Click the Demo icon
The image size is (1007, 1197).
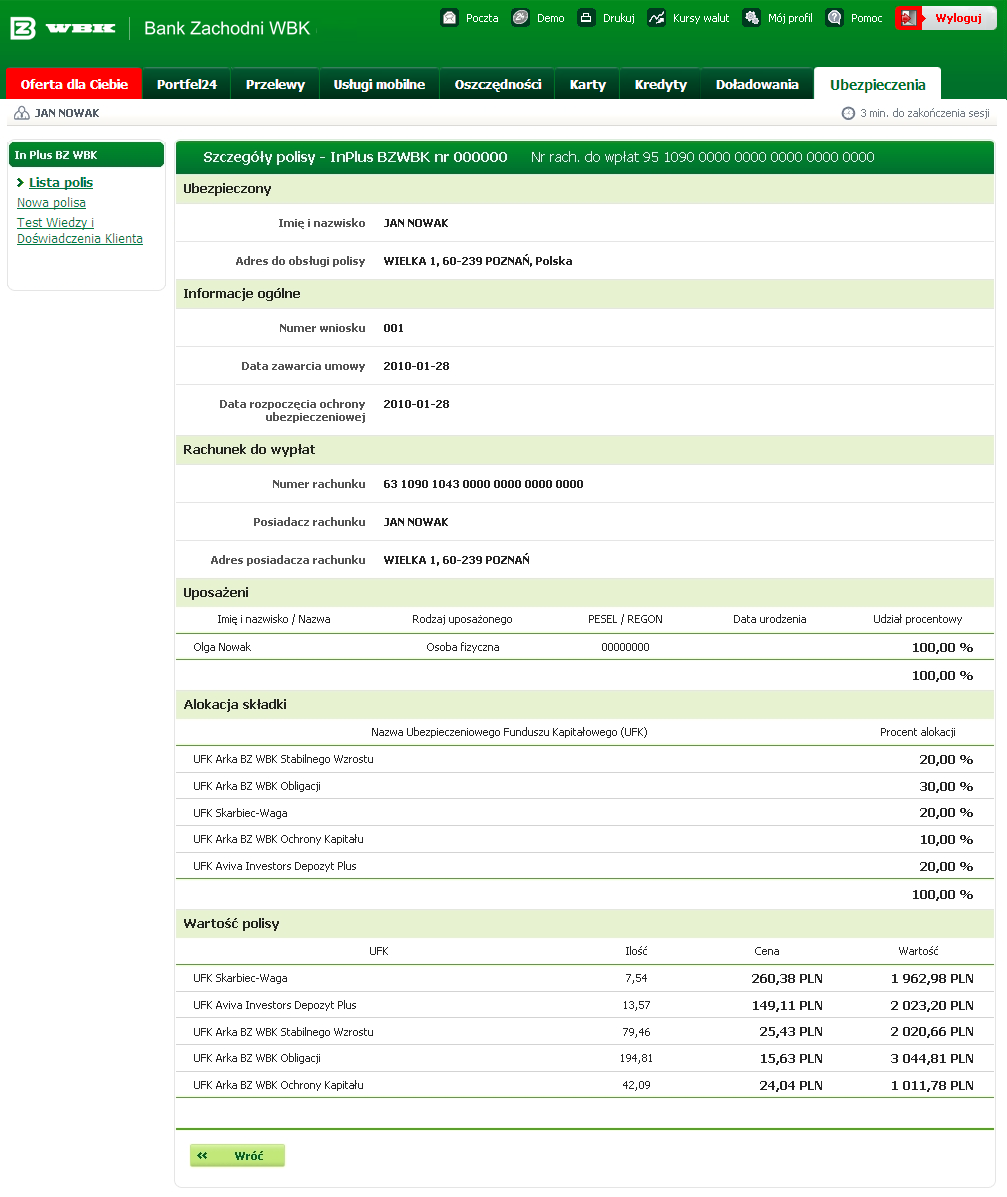[x=521, y=18]
